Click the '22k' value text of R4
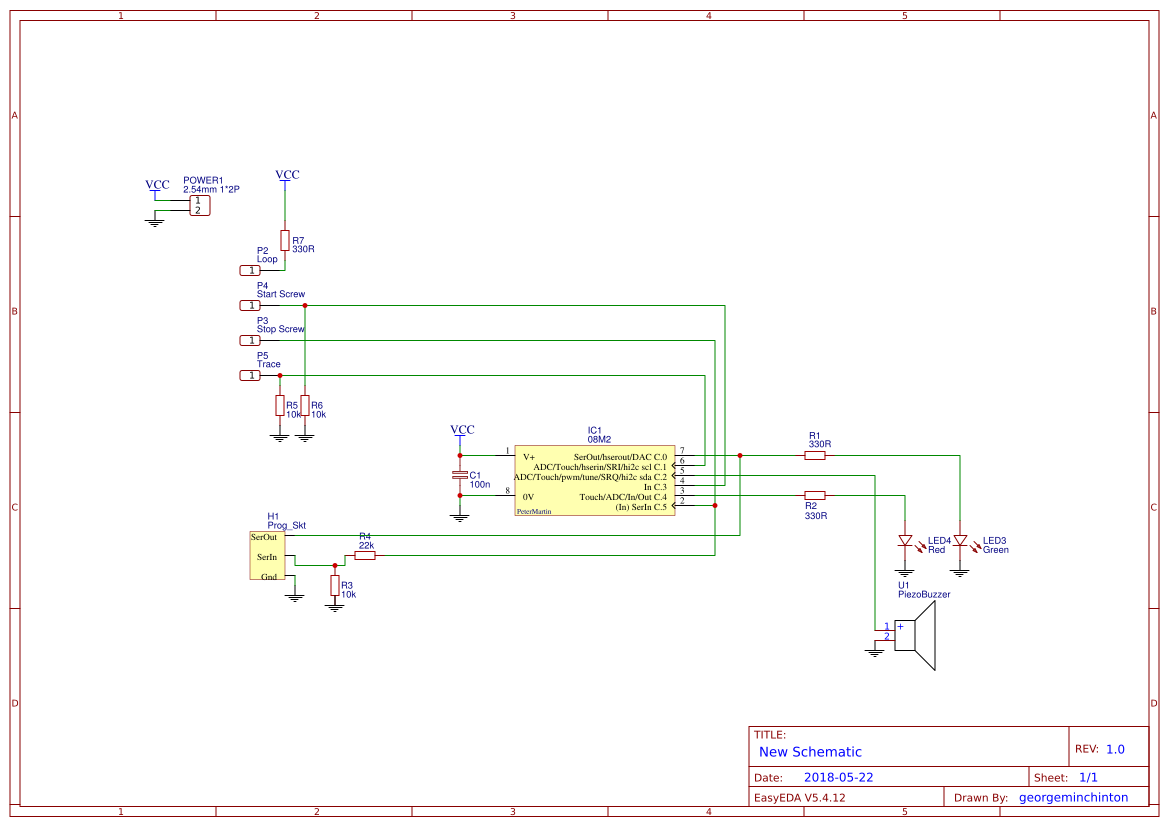Image resolution: width=1169 pixels, height=827 pixels. 366,545
